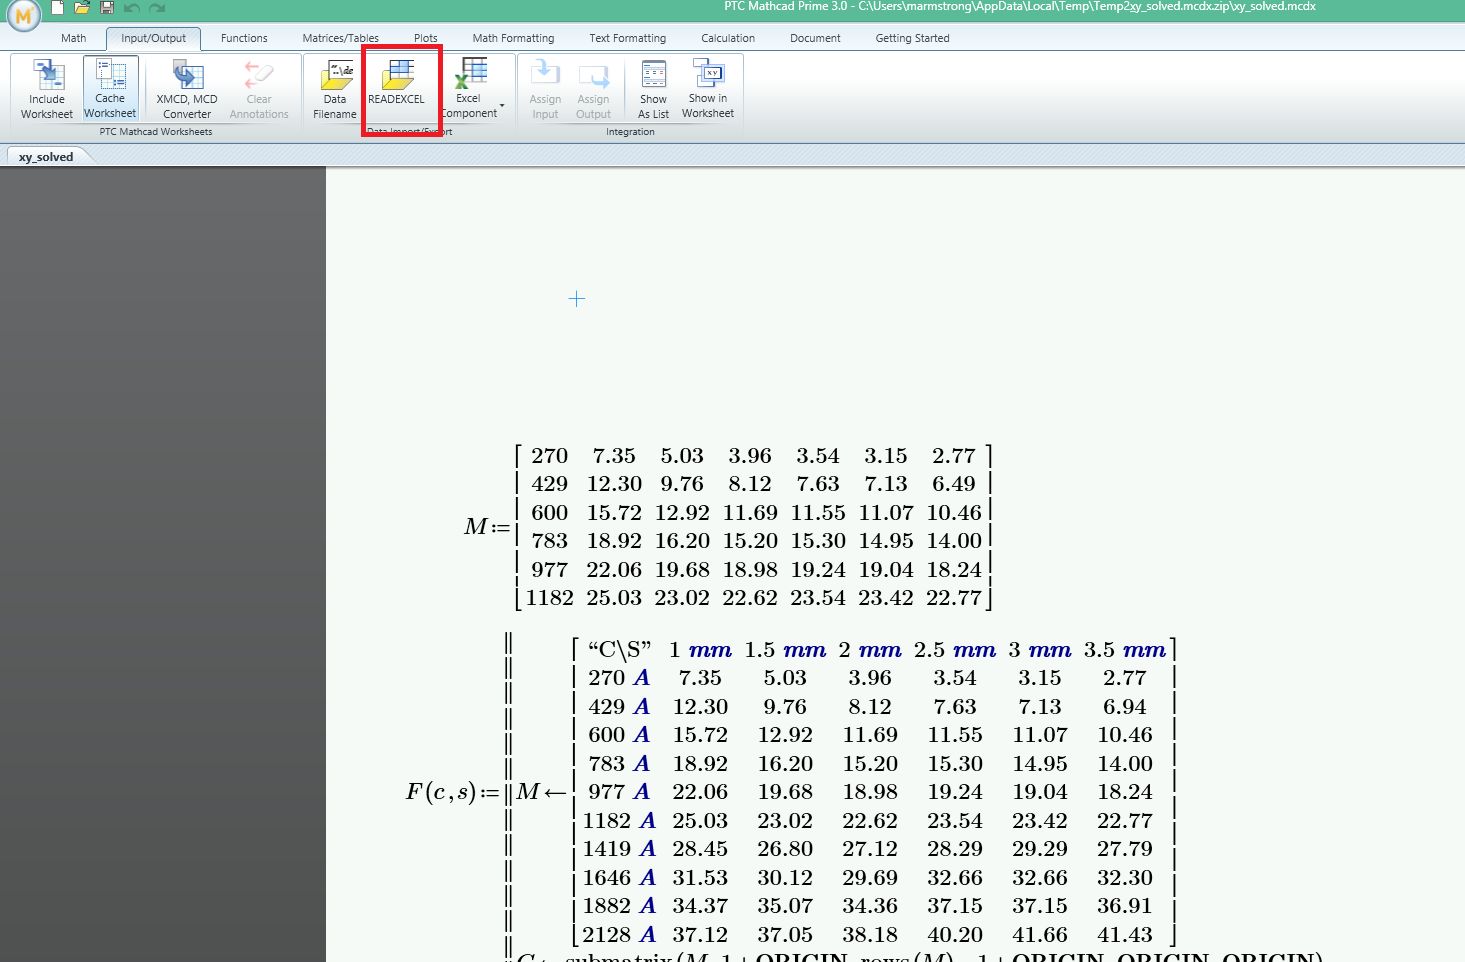
Task: Create a new worksheet from quick access
Action: 58,7
